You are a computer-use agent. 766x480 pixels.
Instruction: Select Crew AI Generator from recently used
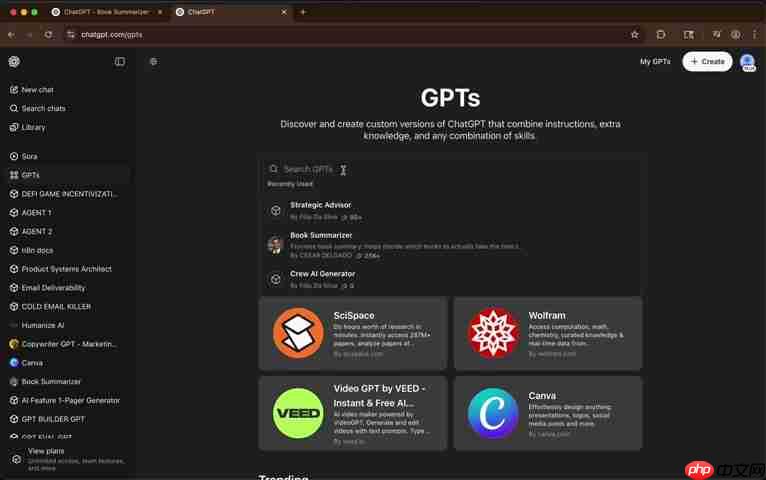[x=449, y=279]
